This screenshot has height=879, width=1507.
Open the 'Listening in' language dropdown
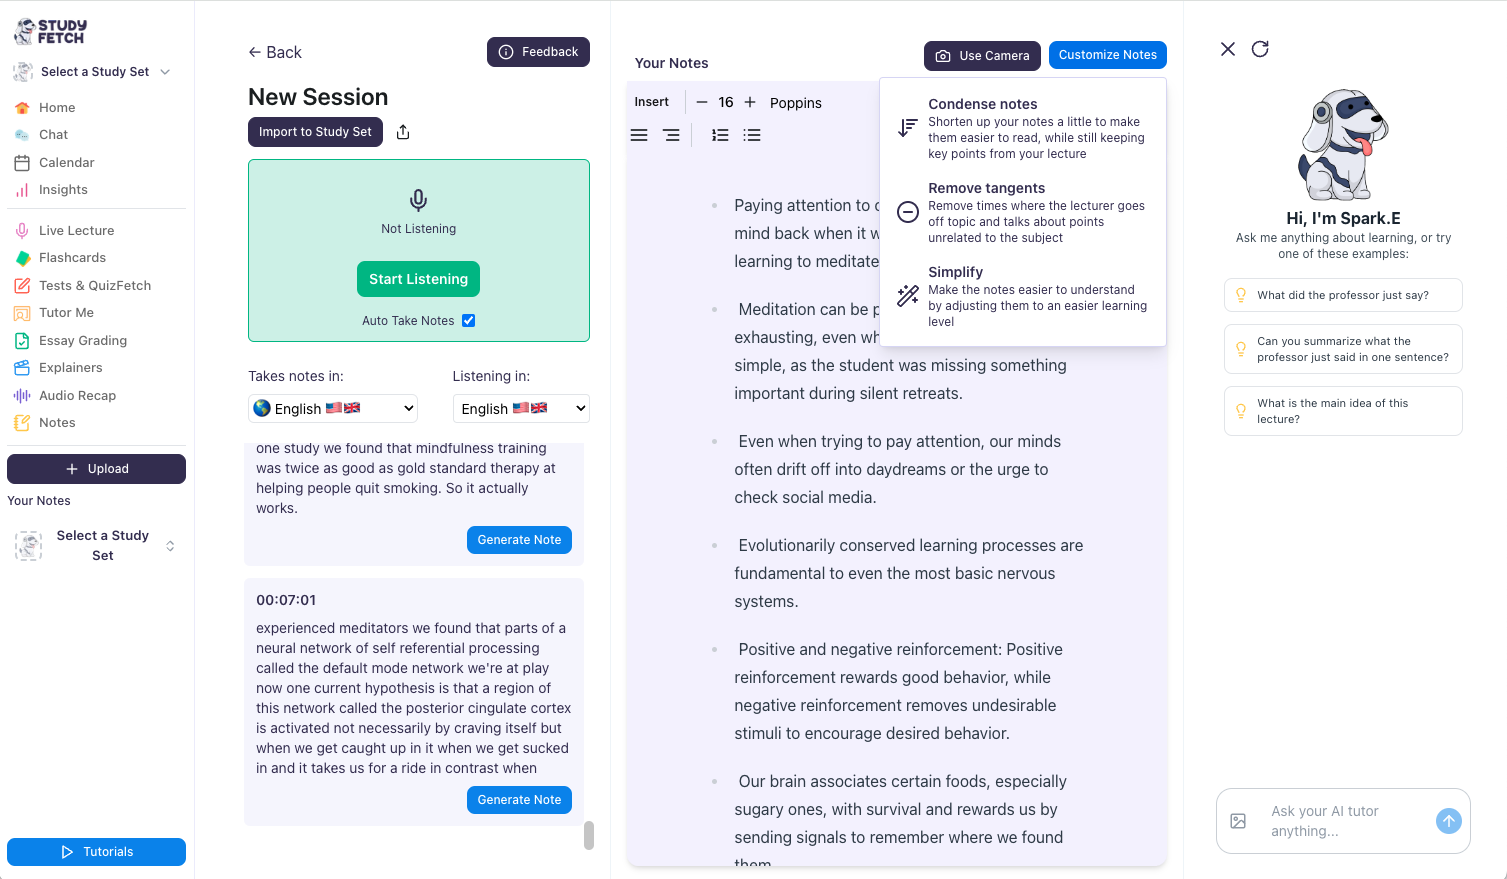(x=521, y=408)
